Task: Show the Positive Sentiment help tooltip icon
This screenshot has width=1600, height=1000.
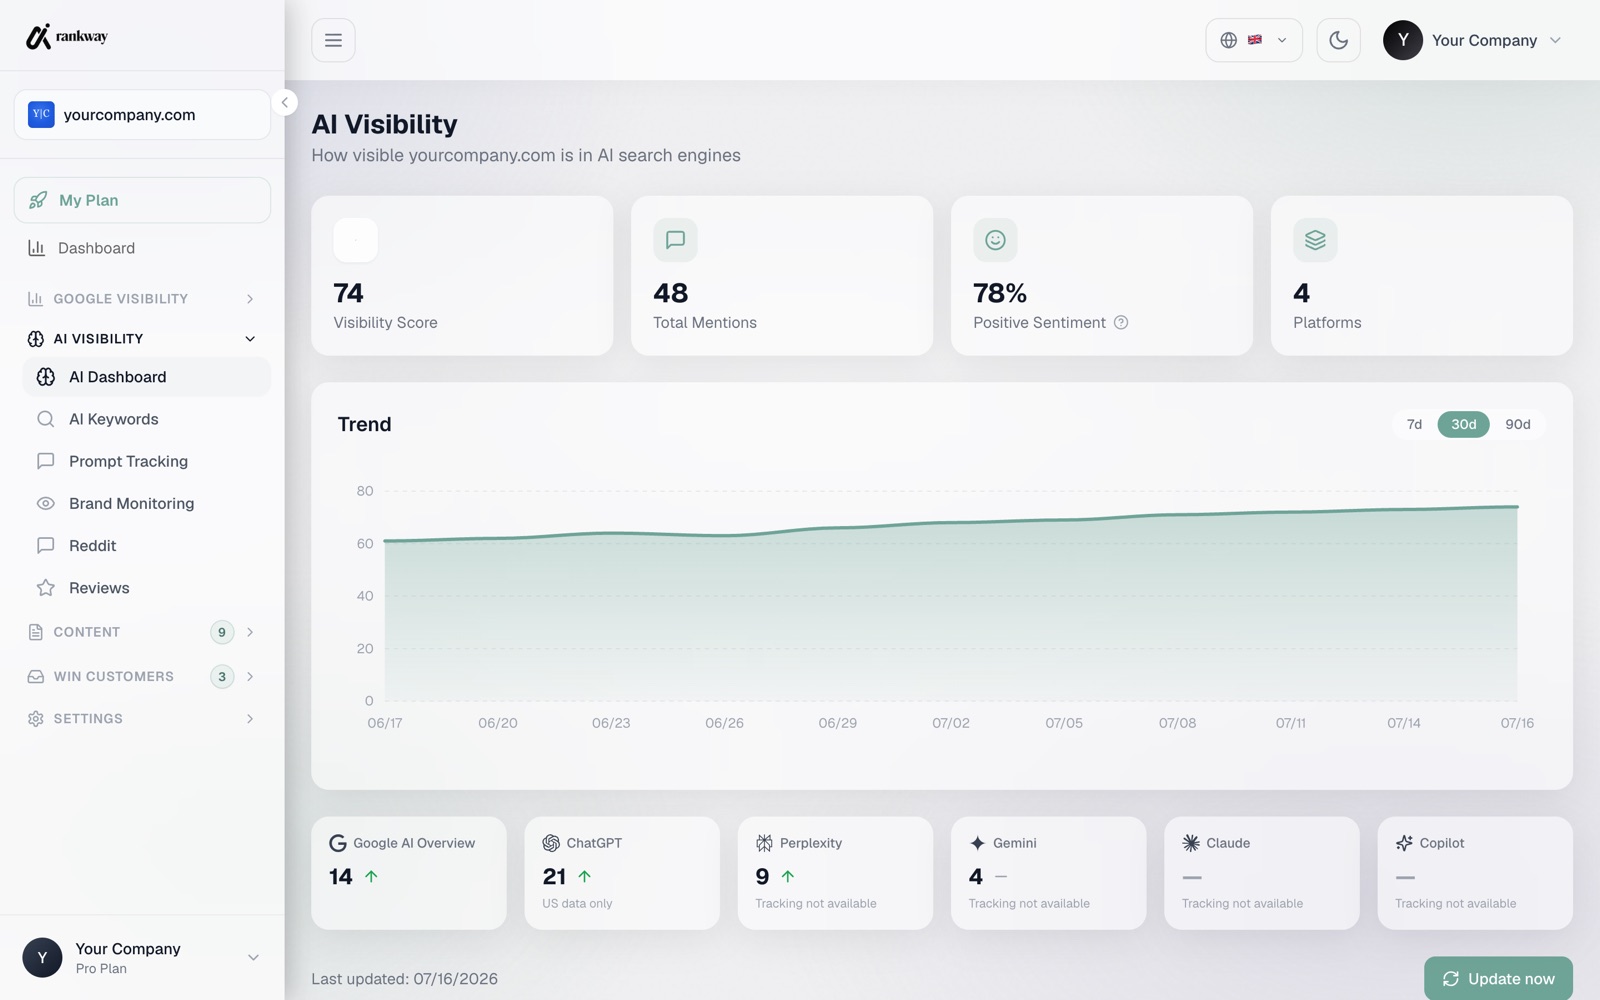Action: (x=1121, y=322)
